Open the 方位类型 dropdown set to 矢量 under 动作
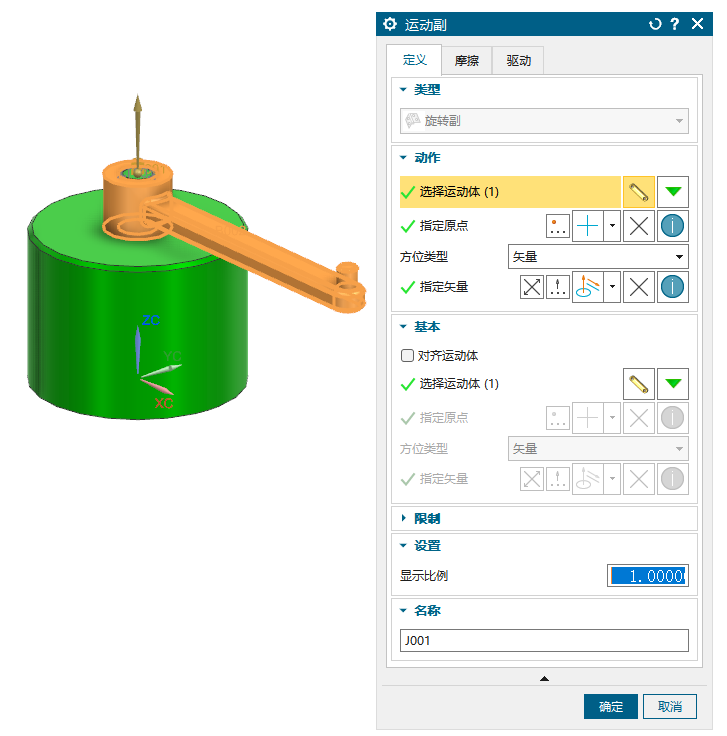The width and height of the screenshot is (727, 736). click(x=598, y=257)
